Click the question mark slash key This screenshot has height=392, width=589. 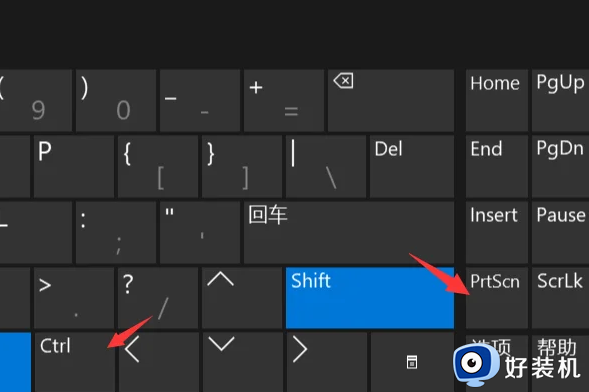pyautogui.click(x=158, y=298)
